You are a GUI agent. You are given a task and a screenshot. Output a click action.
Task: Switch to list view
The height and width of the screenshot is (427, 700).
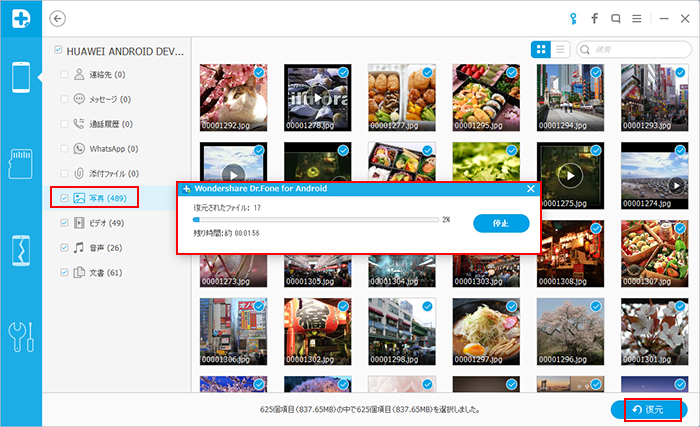(x=560, y=48)
